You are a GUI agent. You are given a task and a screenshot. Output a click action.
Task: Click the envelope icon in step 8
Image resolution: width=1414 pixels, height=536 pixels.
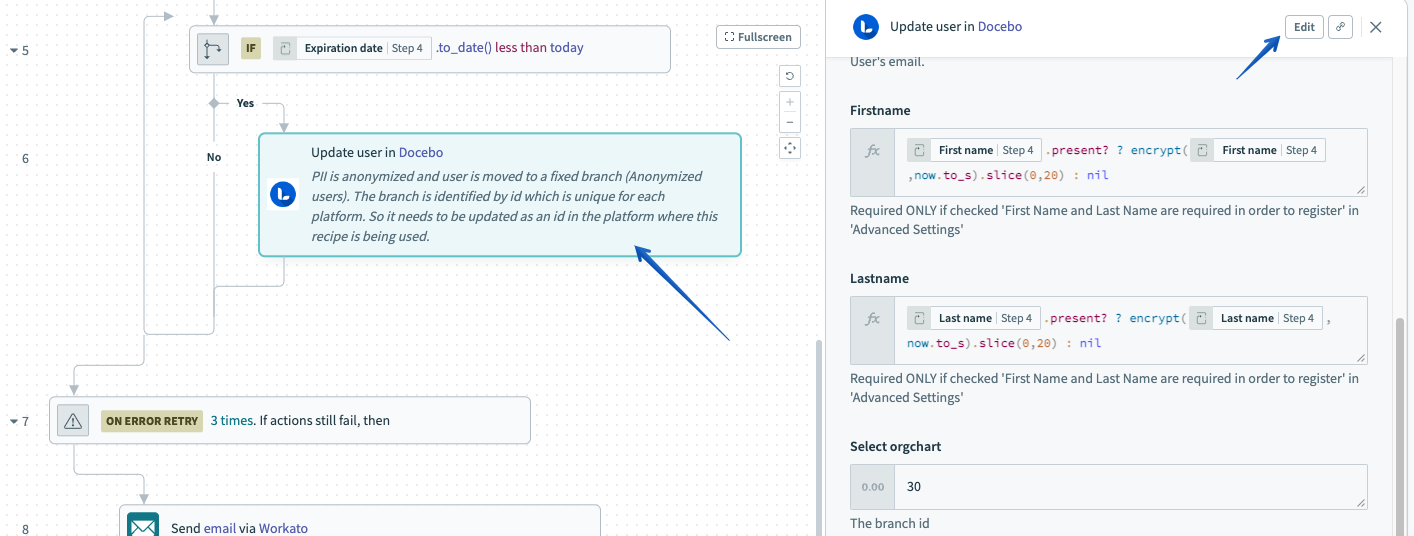[x=144, y=526]
